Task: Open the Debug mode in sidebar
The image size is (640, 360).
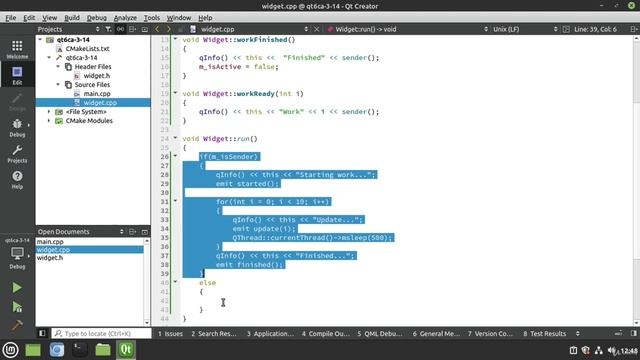Action: point(17,128)
